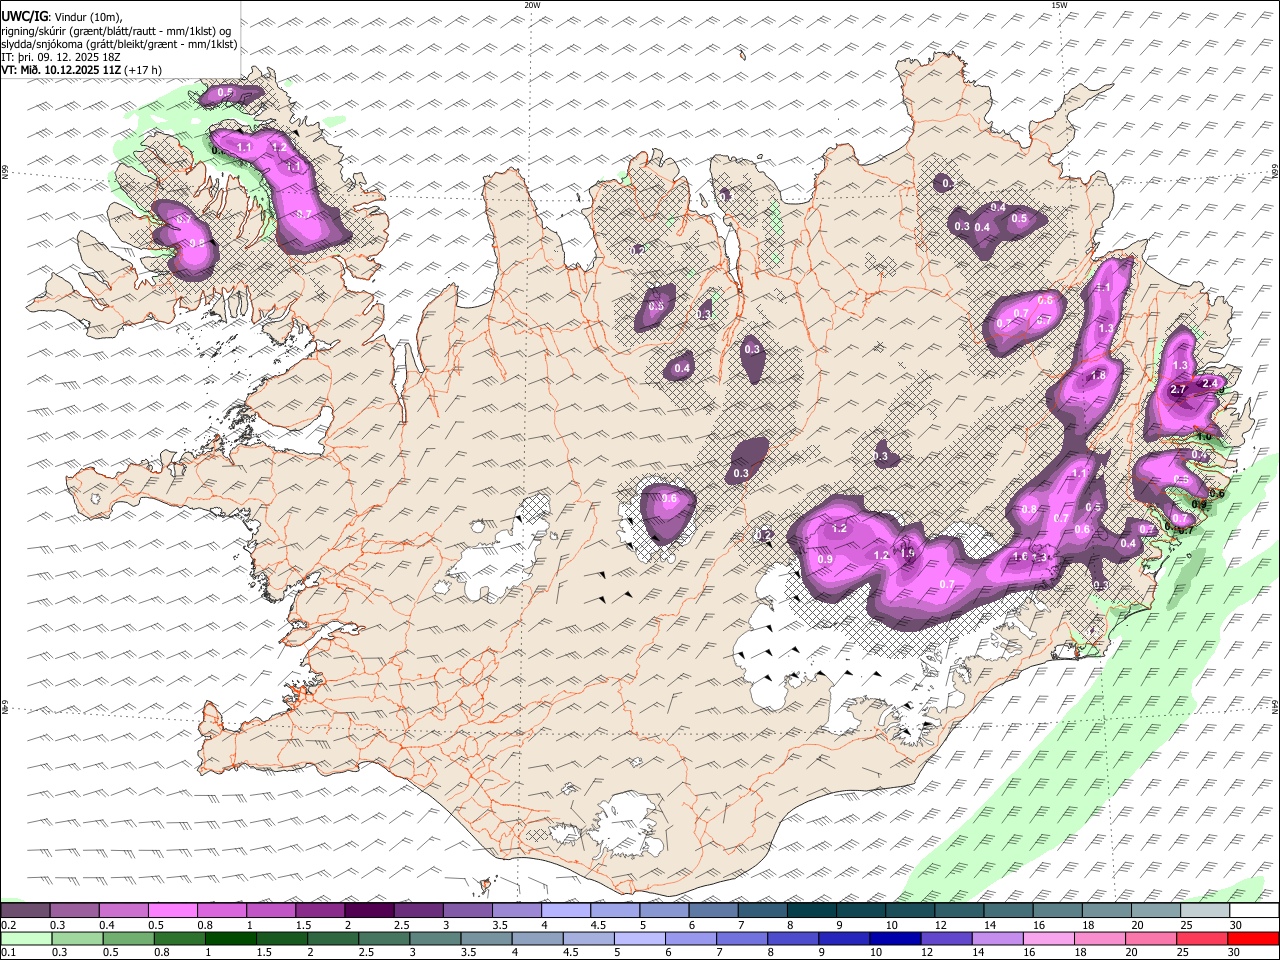This screenshot has width=1280, height=960.
Task: Click the deep blue 10 swatch on lower scale
Action: coord(893,938)
